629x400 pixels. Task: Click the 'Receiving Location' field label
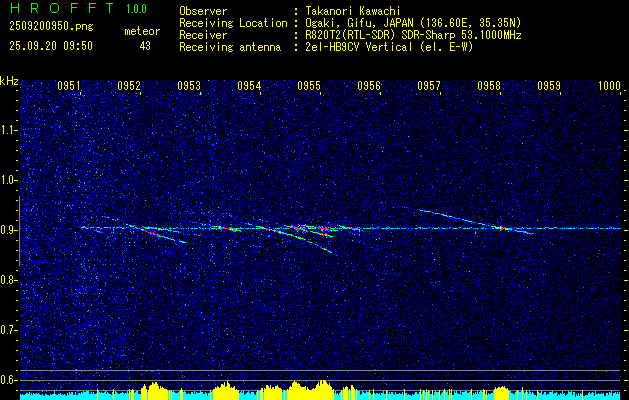233,23
